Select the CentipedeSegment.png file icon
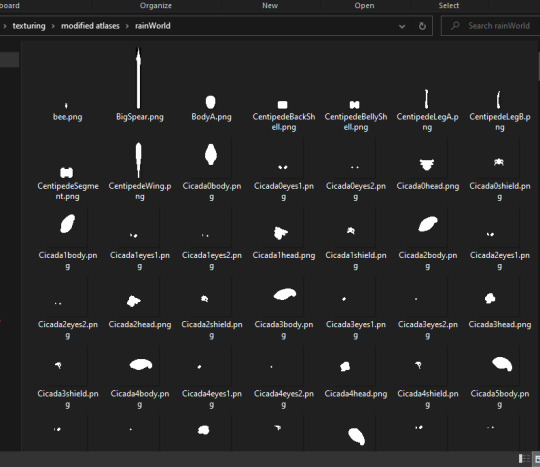Screen dimensions: 540x467 (x=66, y=172)
